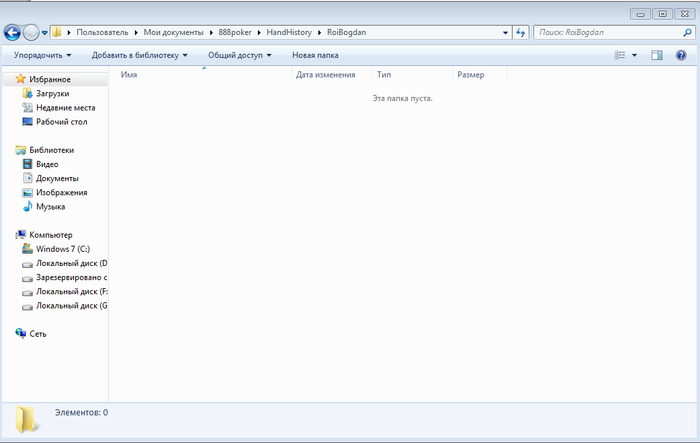Sort by Дата изменения column
The height and width of the screenshot is (443, 700).
point(332,75)
